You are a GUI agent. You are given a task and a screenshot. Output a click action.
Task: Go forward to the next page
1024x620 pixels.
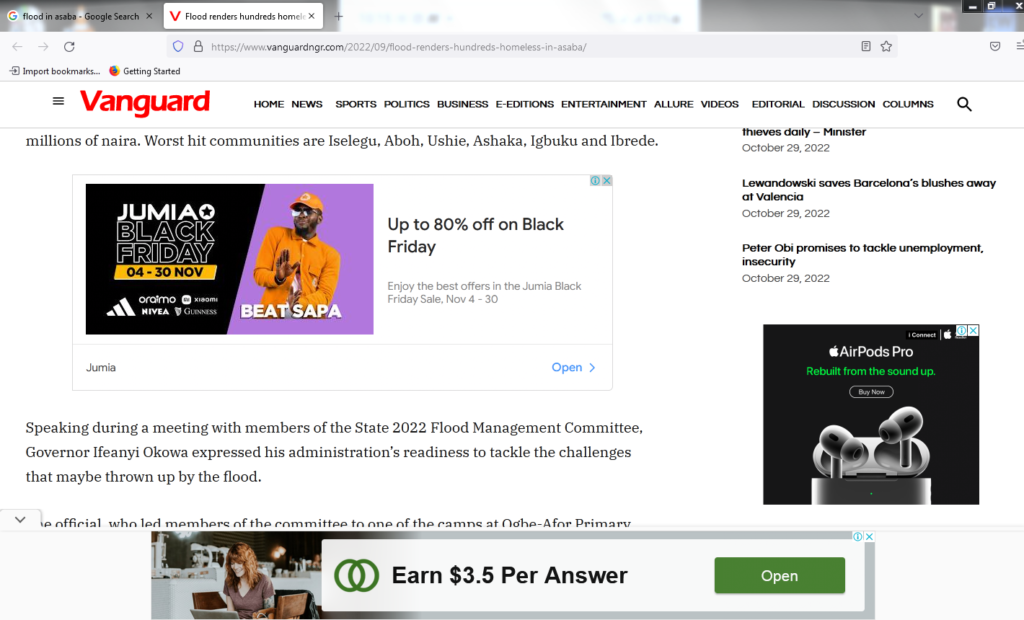[x=43, y=46]
